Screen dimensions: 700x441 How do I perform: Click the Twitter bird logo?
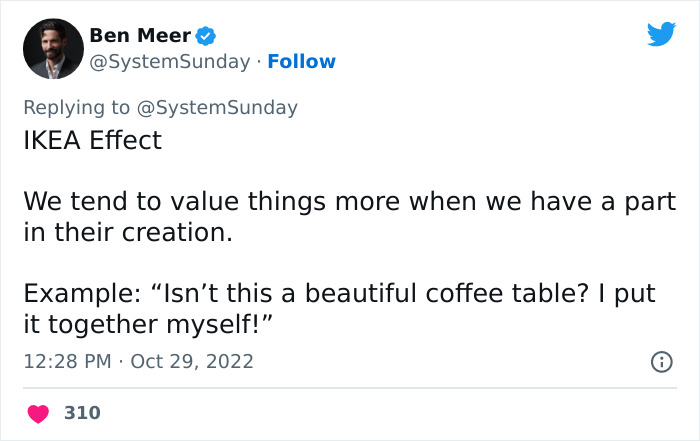(x=661, y=35)
